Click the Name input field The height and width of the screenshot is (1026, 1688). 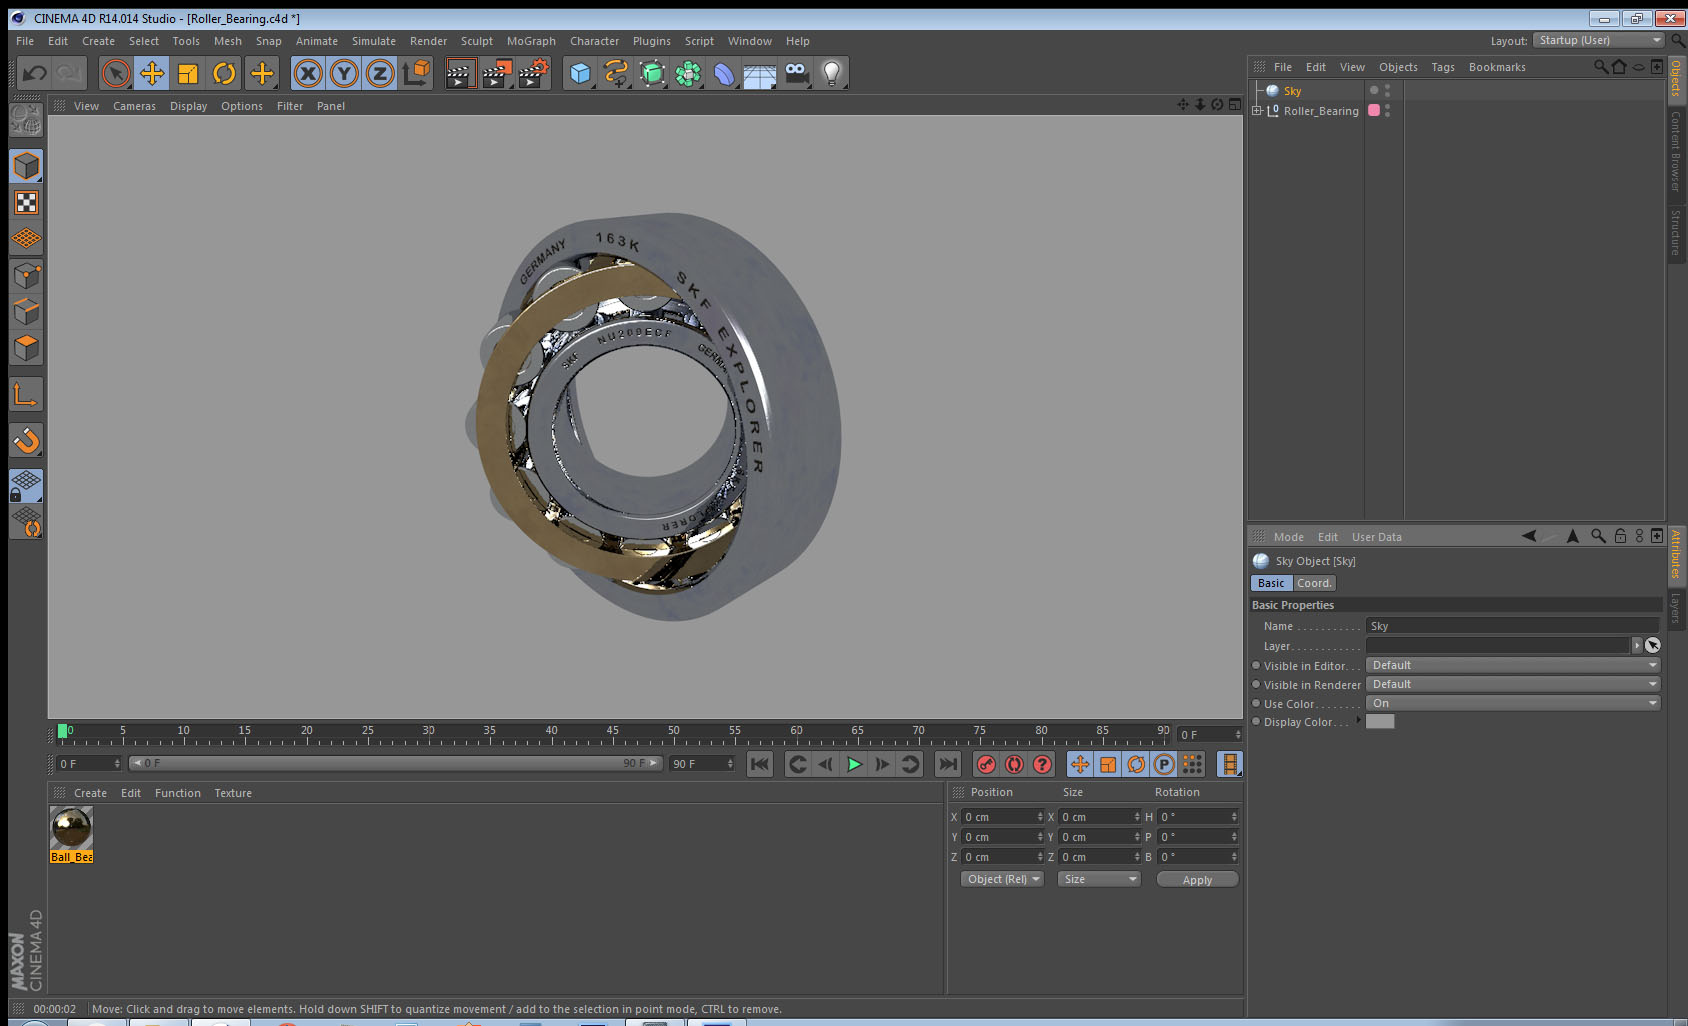click(1512, 626)
